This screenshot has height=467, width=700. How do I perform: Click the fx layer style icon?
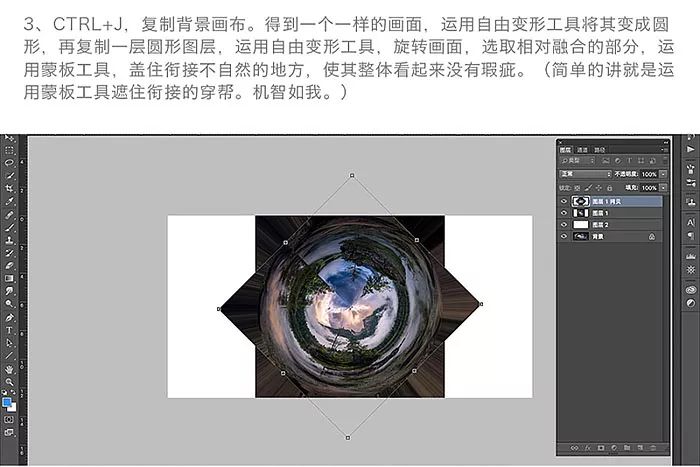pos(587,447)
